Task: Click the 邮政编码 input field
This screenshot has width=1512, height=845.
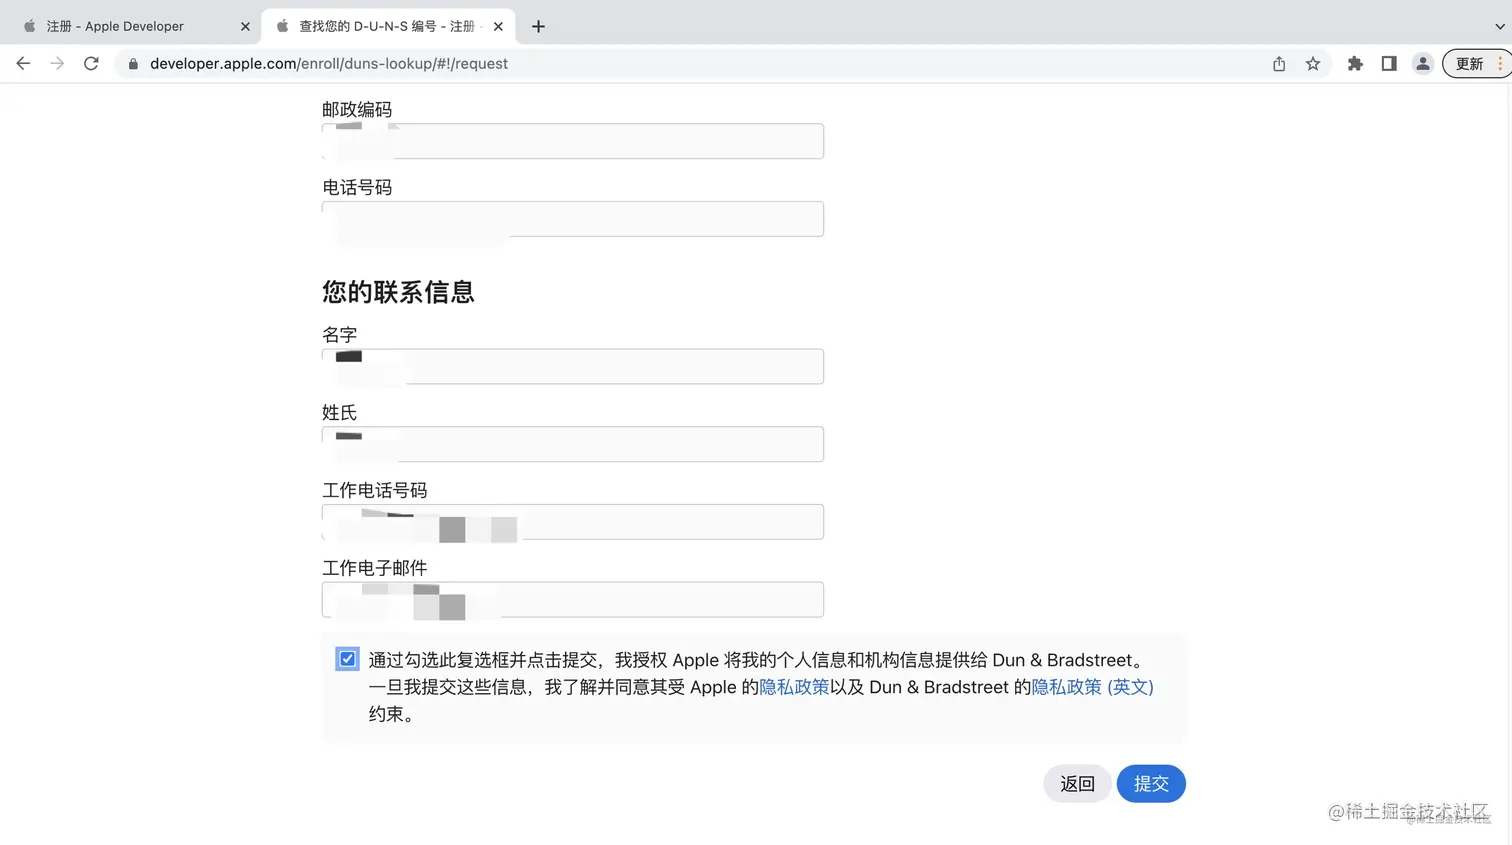Action: point(573,141)
